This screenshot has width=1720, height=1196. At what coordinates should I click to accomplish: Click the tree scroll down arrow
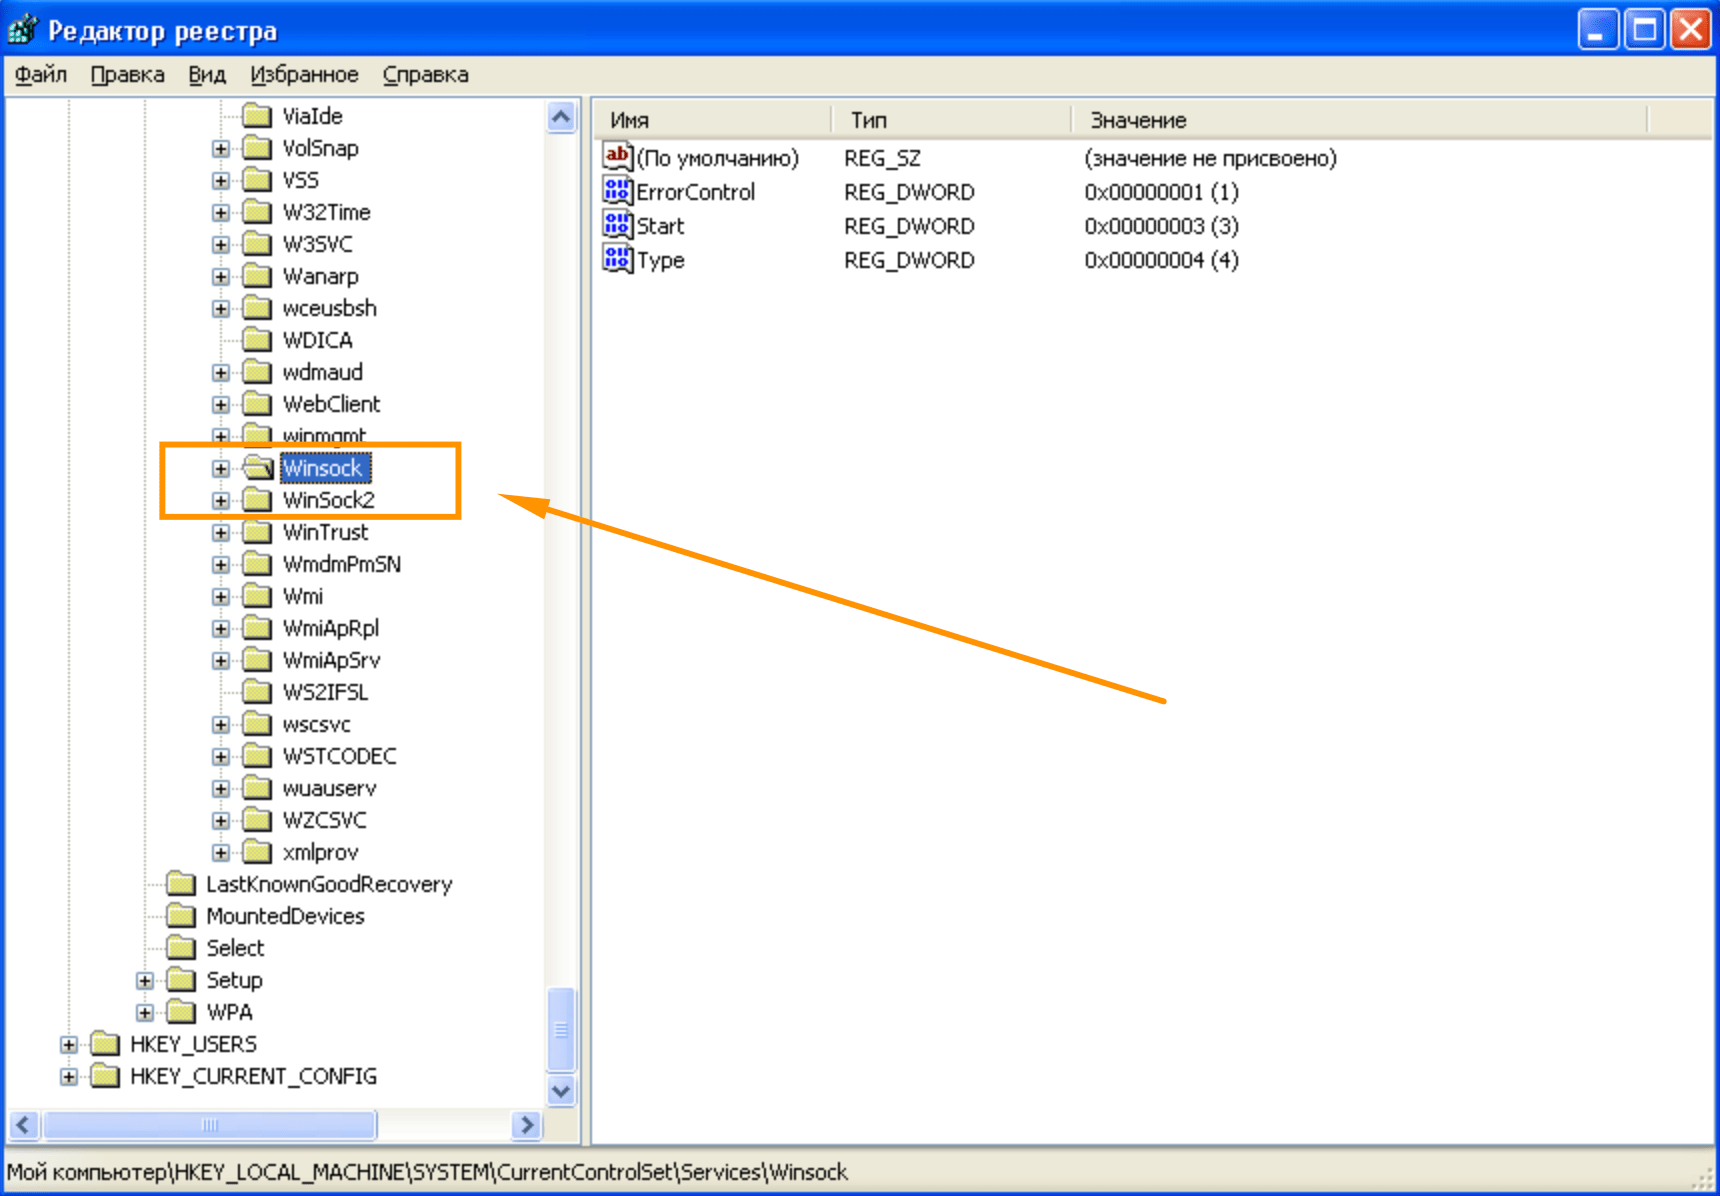(562, 1091)
